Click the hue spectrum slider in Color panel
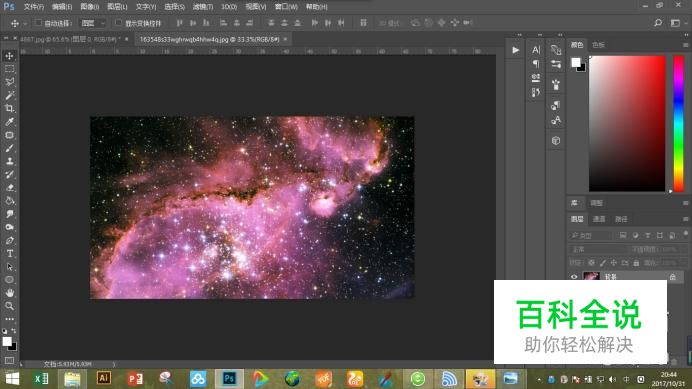 678,124
